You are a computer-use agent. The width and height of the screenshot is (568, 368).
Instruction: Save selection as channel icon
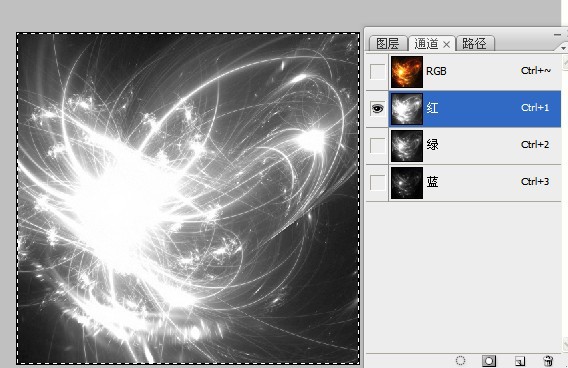coord(489,361)
